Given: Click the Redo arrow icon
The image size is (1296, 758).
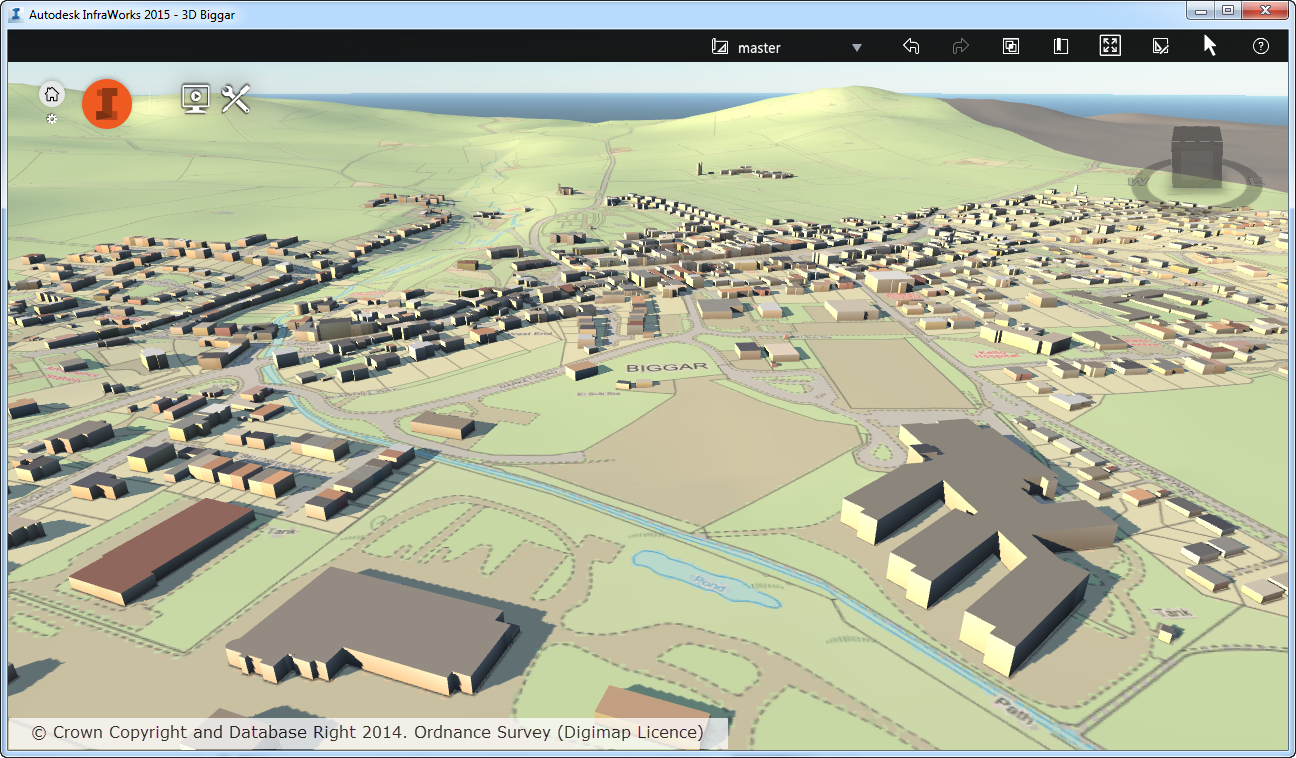Looking at the screenshot, I should click(960, 46).
